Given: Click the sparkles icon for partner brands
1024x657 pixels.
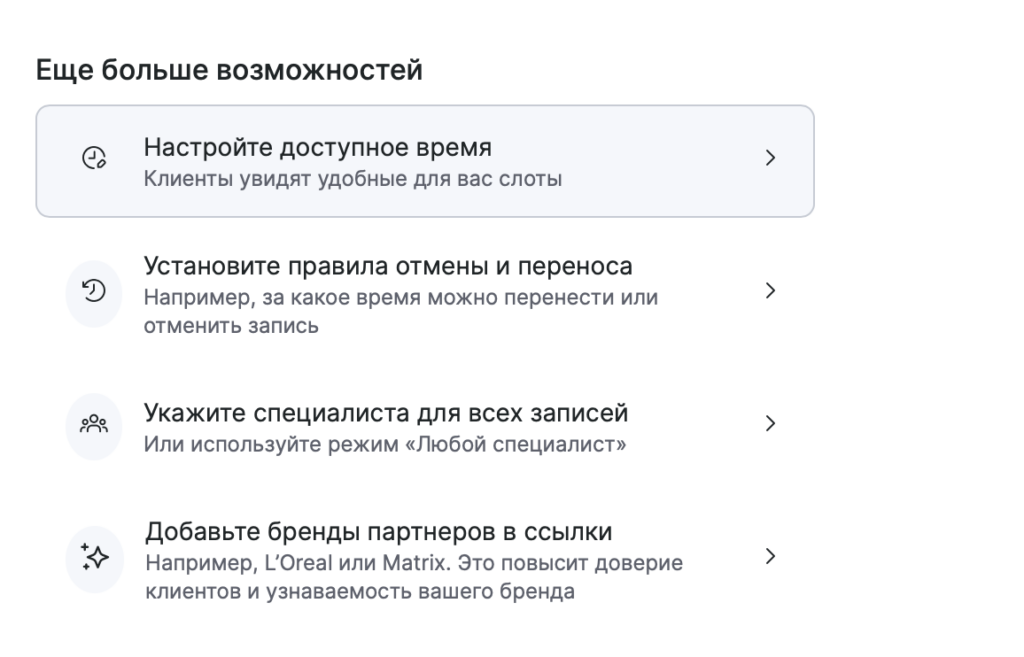Looking at the screenshot, I should pos(93,556).
